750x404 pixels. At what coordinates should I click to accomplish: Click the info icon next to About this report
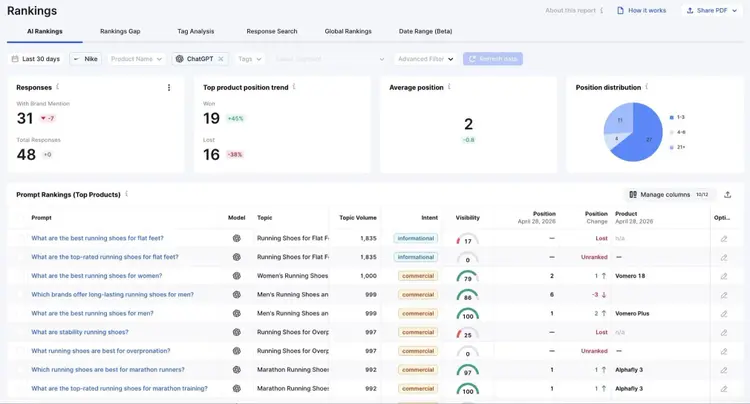click(601, 10)
